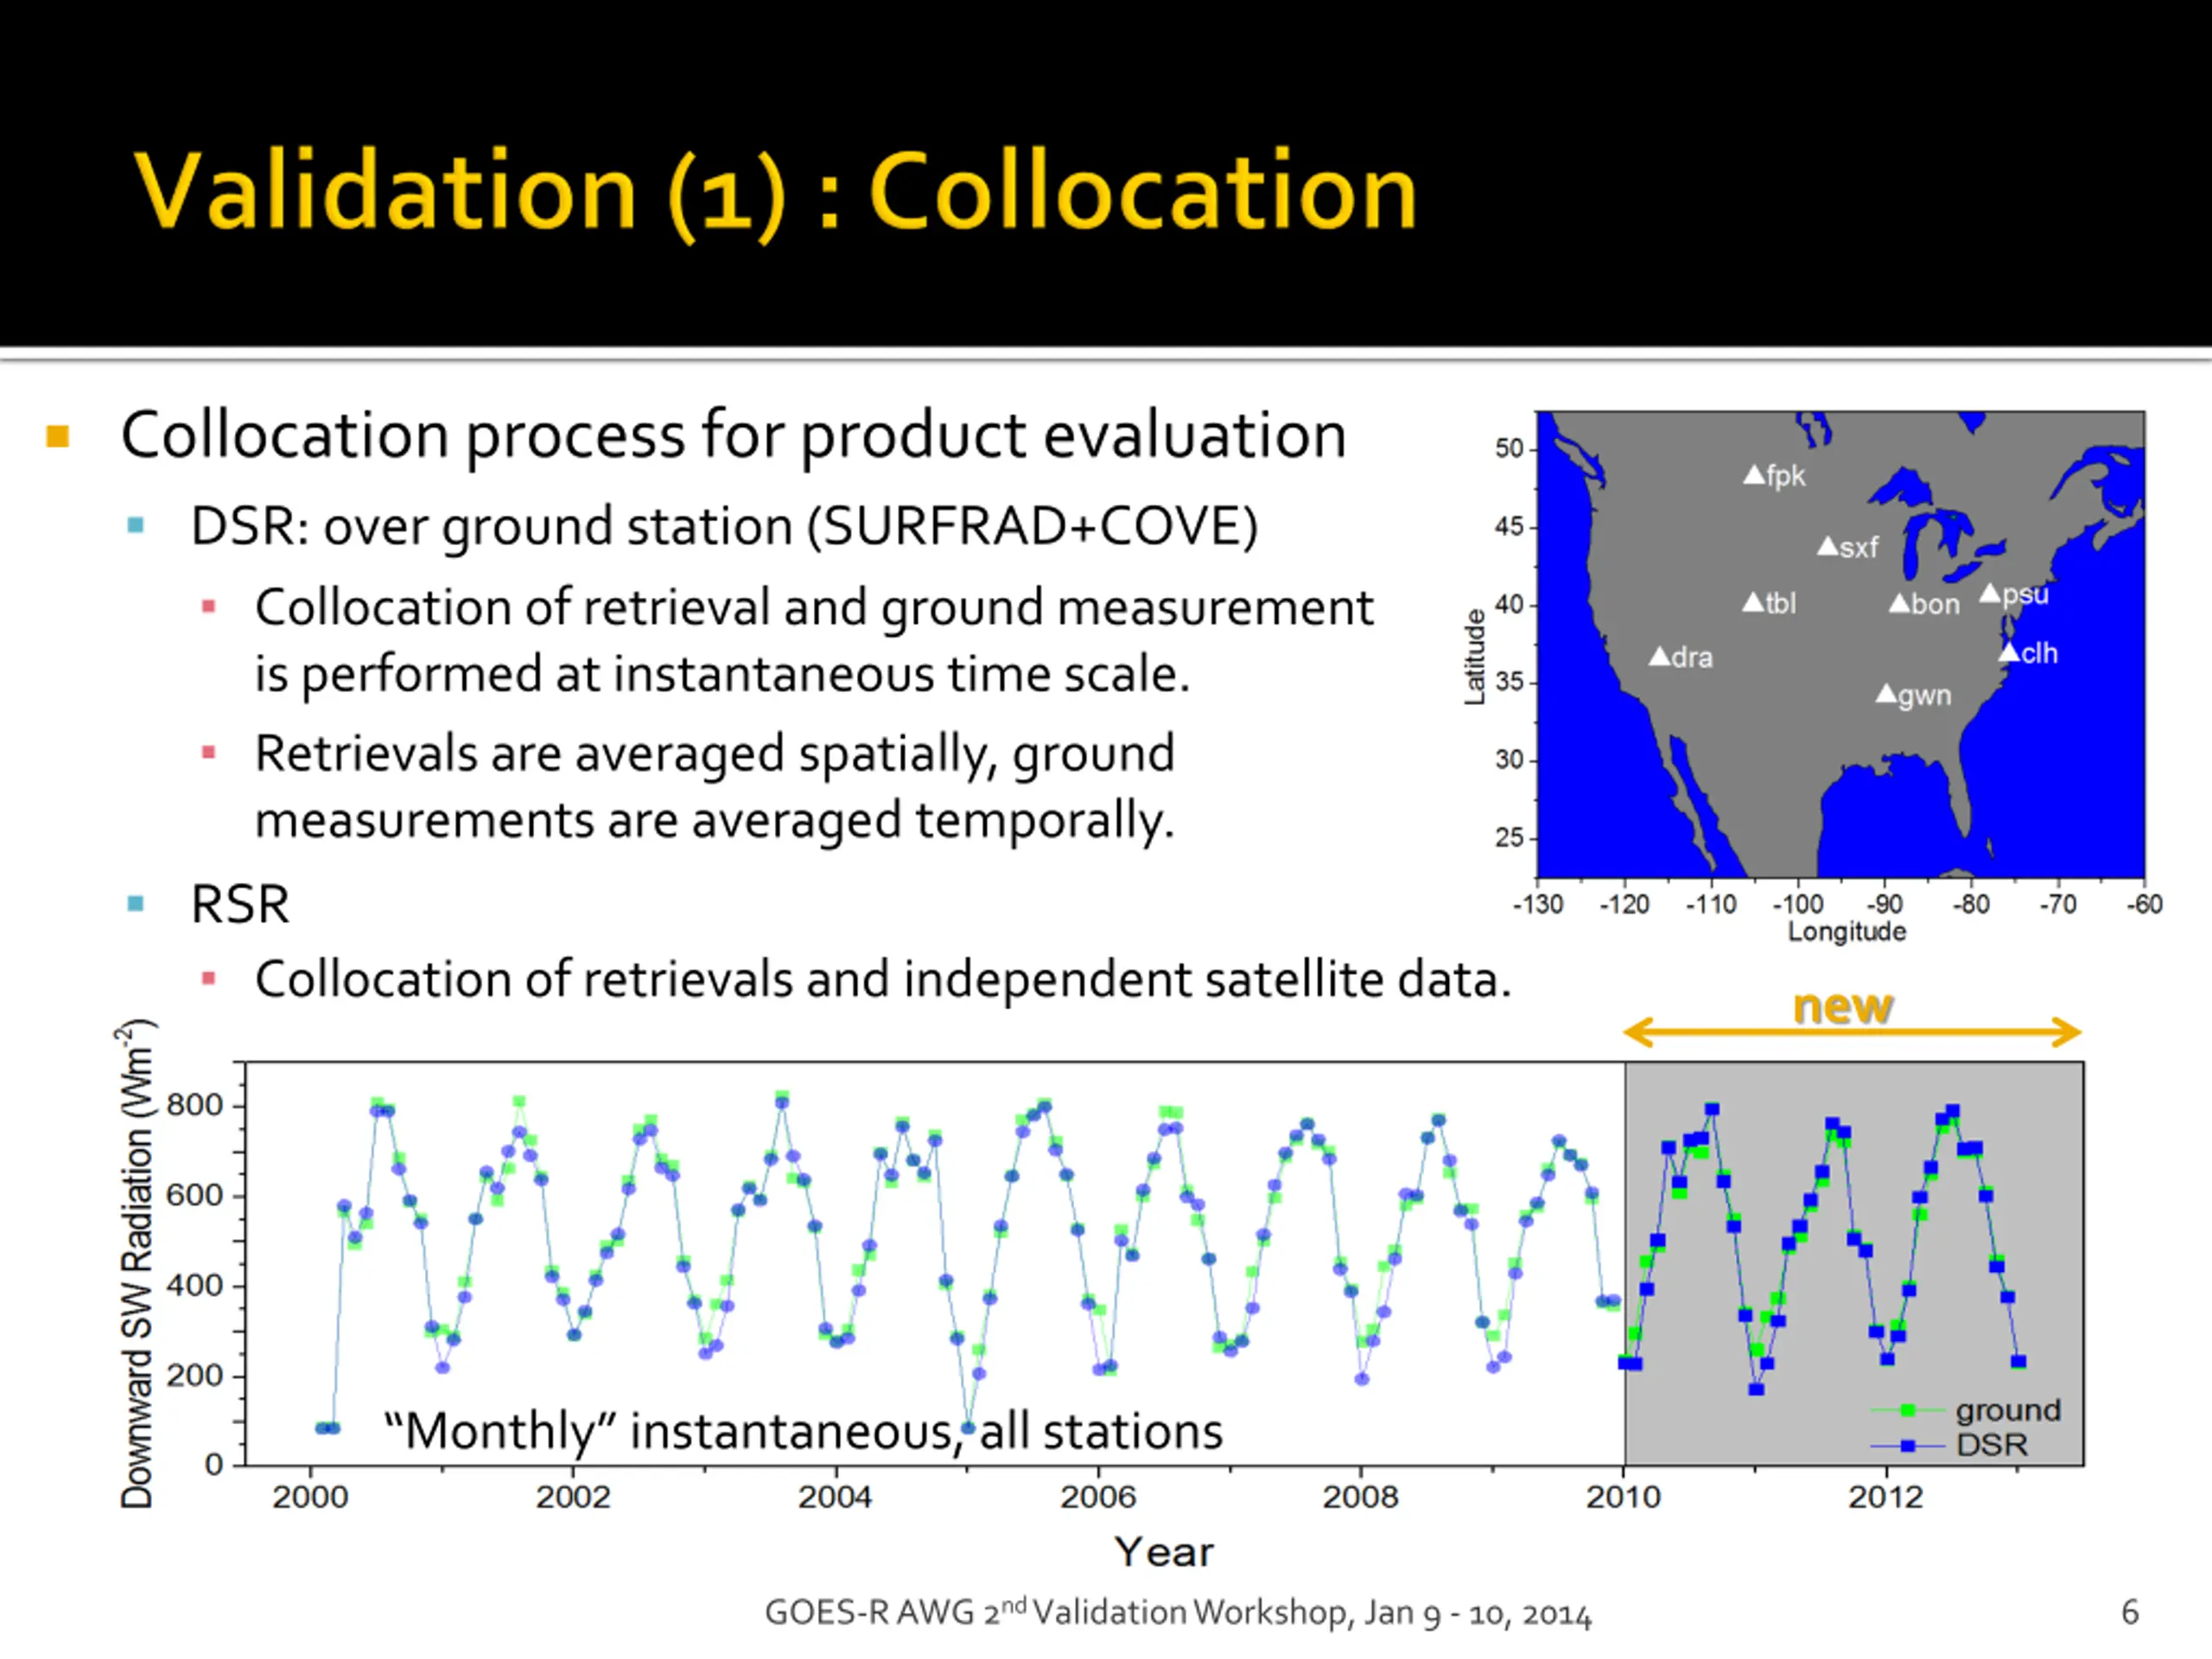The height and width of the screenshot is (1659, 2212).
Task: Click the '2000' tick label on year axis
Action: [310, 1497]
